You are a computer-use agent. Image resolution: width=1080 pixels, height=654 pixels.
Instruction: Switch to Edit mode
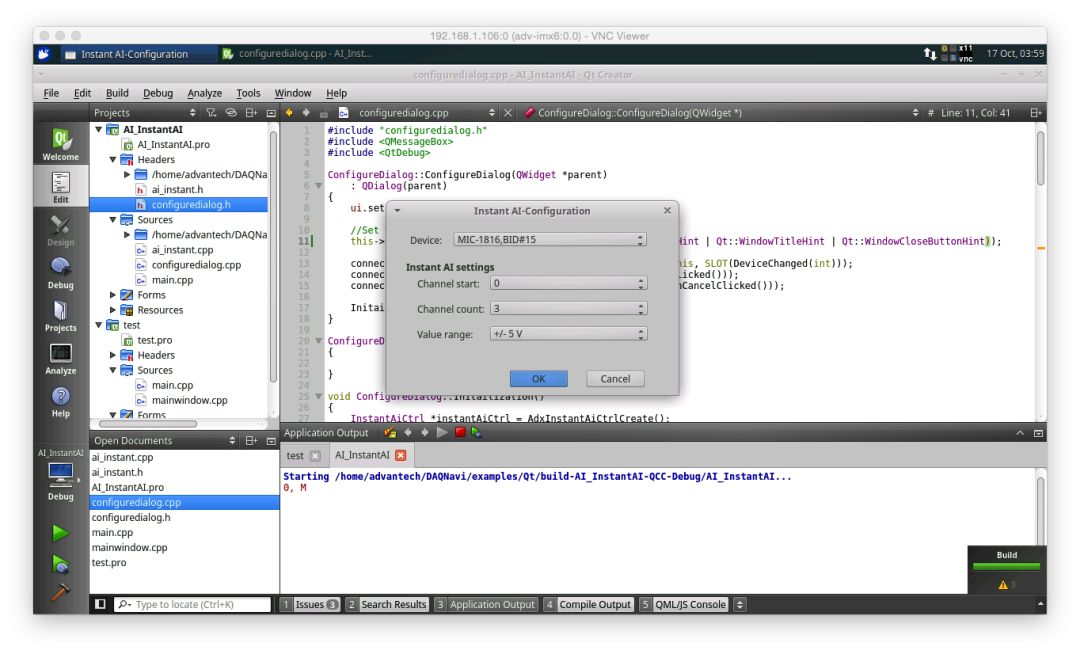tap(61, 187)
